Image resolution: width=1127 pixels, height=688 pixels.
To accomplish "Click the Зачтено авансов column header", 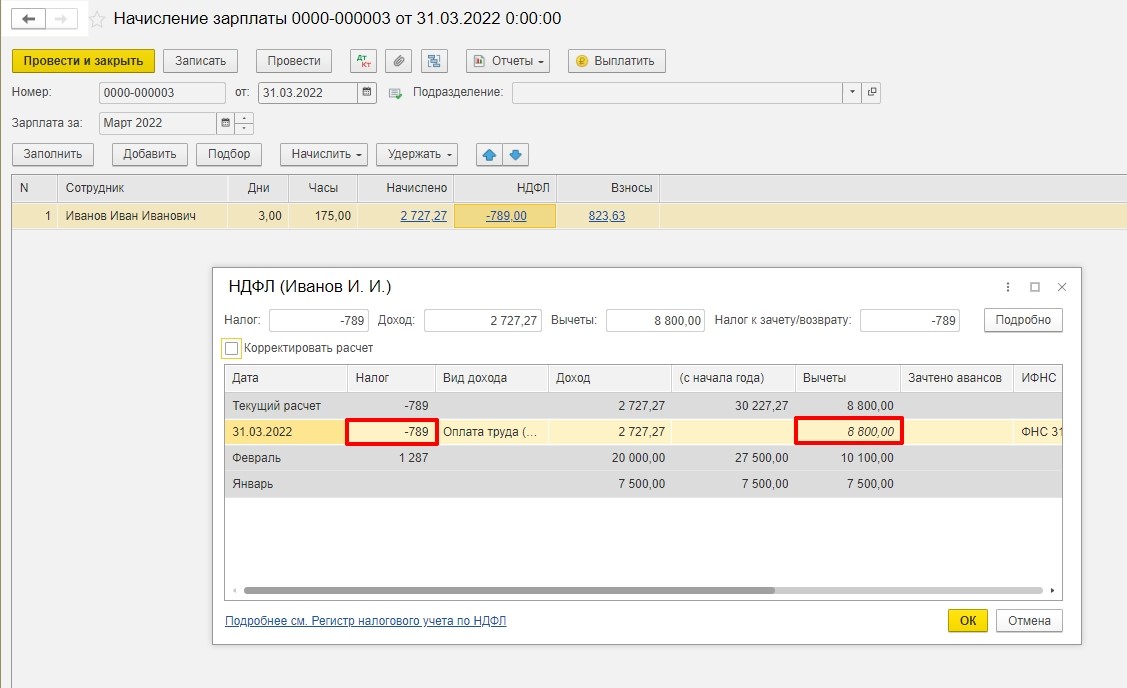I will [x=957, y=378].
